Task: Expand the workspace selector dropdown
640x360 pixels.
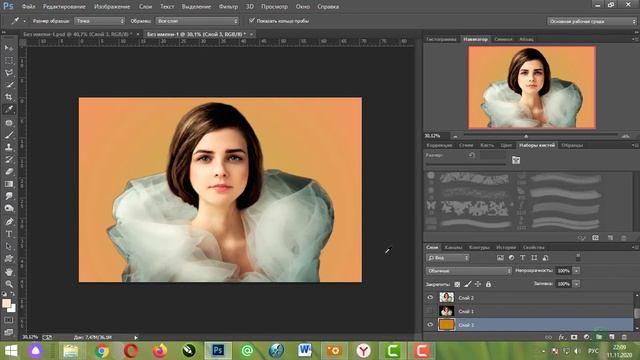Action: pos(592,21)
